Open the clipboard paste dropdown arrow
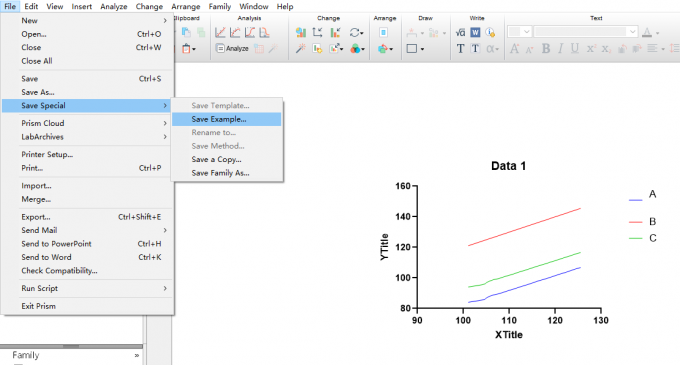The width and height of the screenshot is (680, 365). point(194,49)
